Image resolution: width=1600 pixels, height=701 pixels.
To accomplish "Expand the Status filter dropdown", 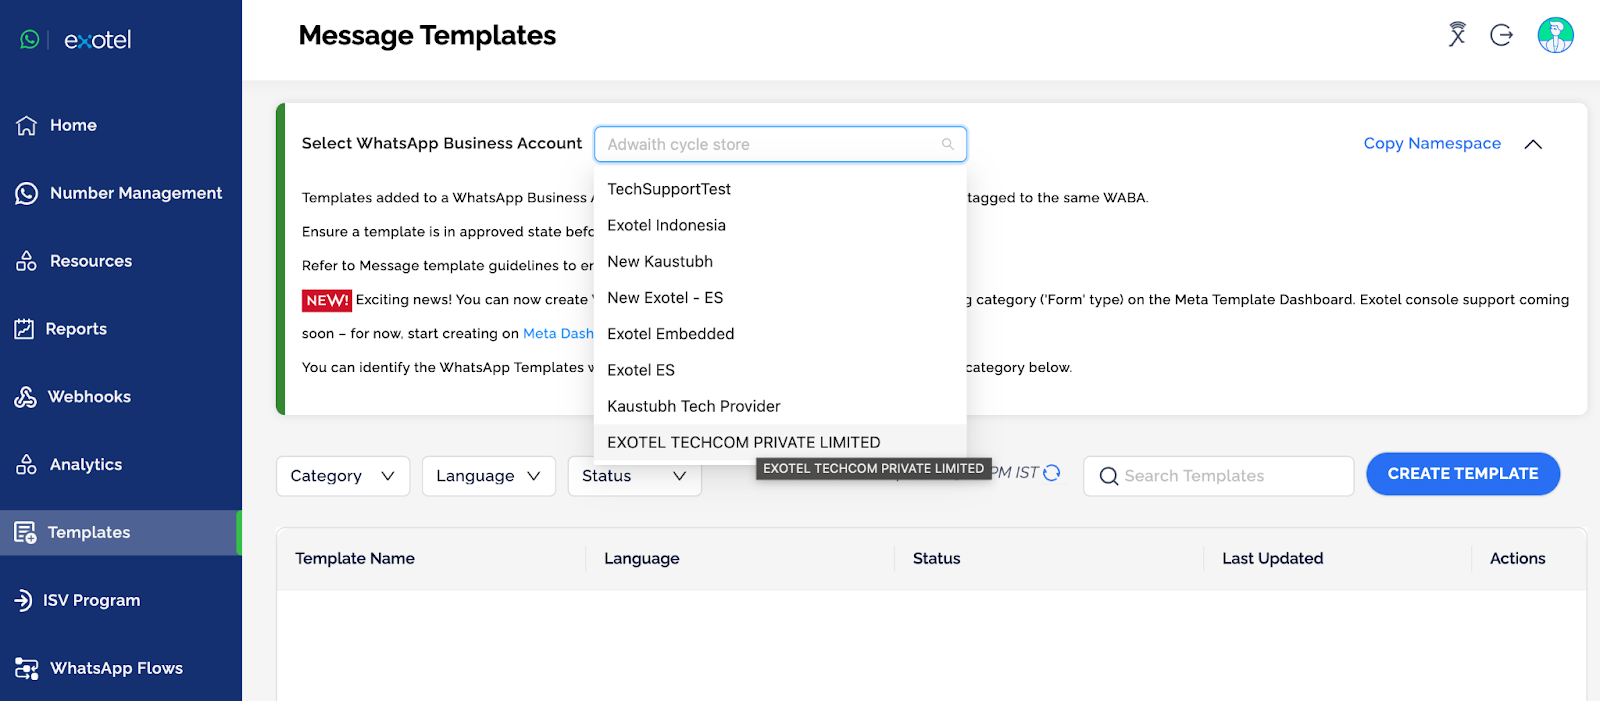I will click(635, 476).
